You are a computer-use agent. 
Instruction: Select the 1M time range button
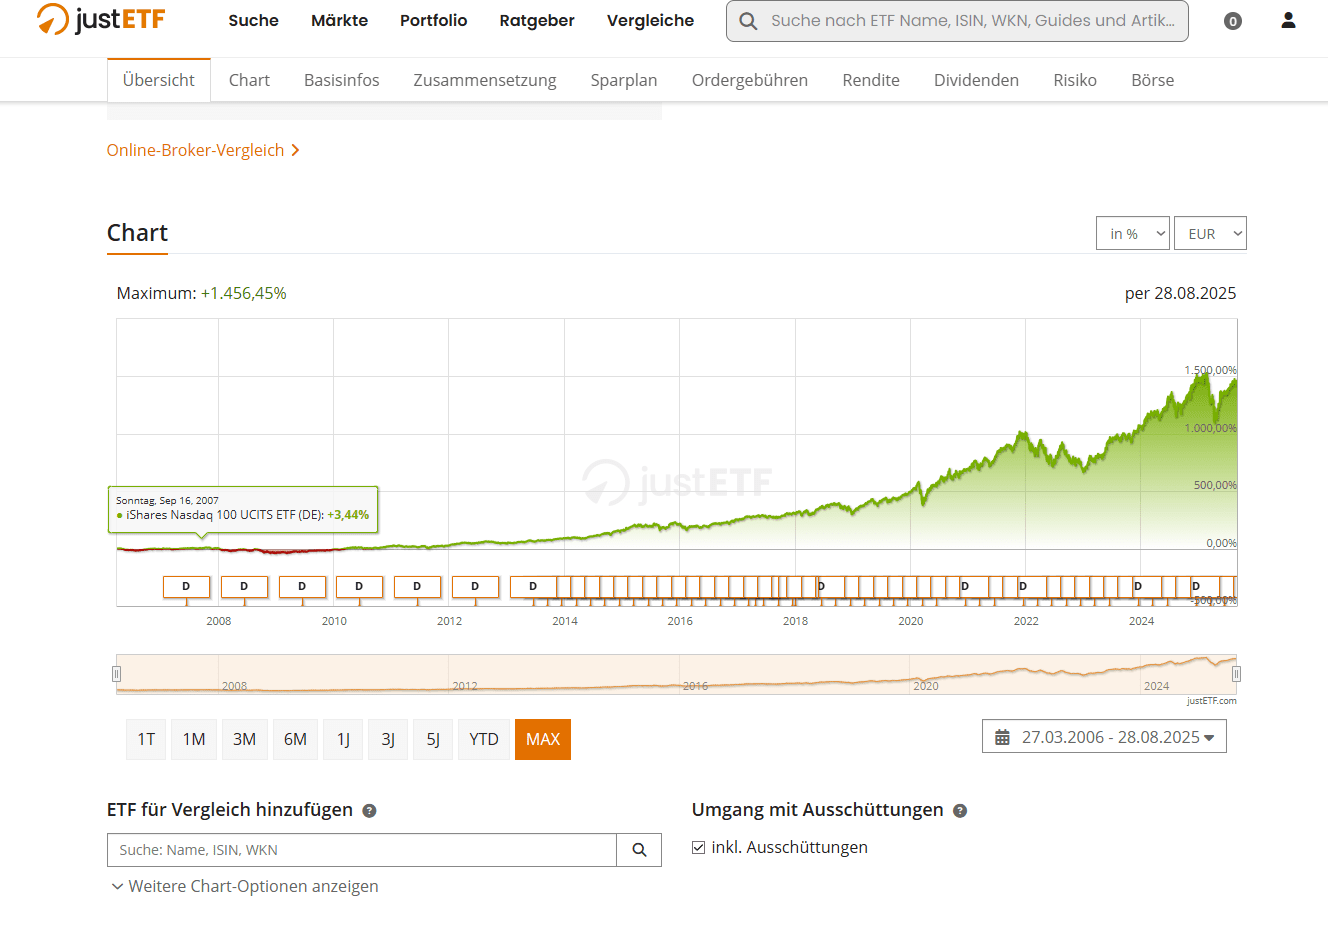click(x=194, y=739)
